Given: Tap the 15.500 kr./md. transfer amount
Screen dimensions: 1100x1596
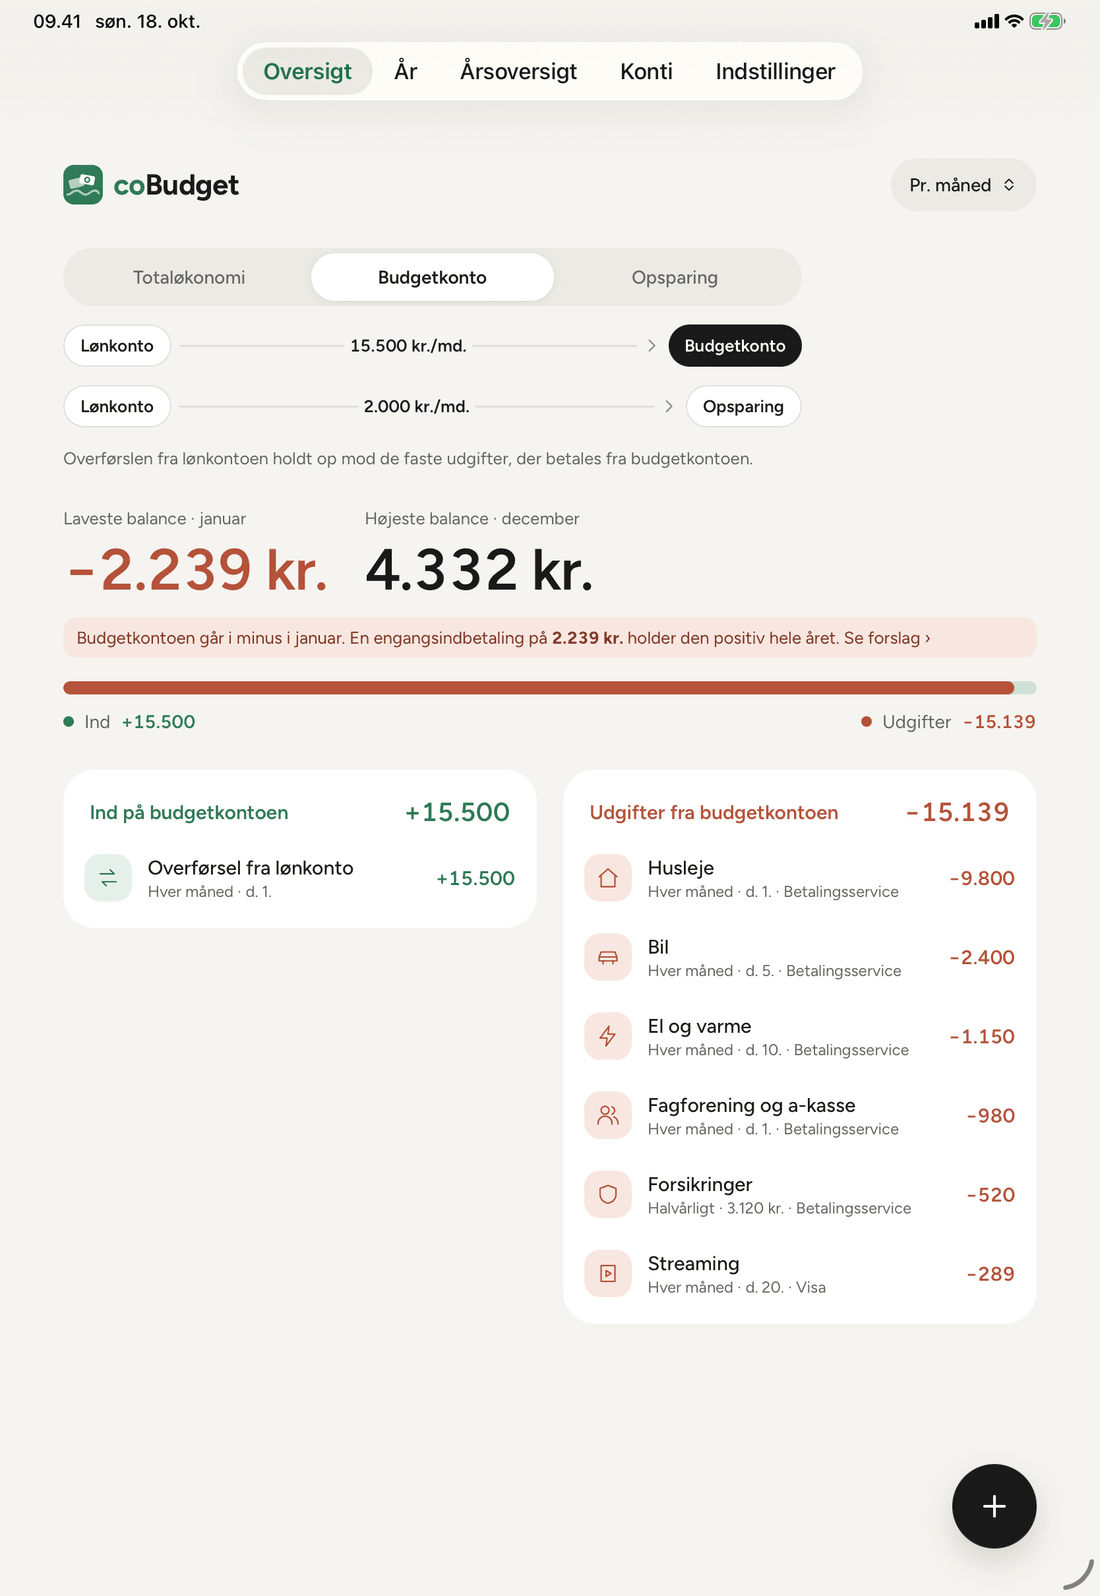Looking at the screenshot, I should [x=408, y=346].
